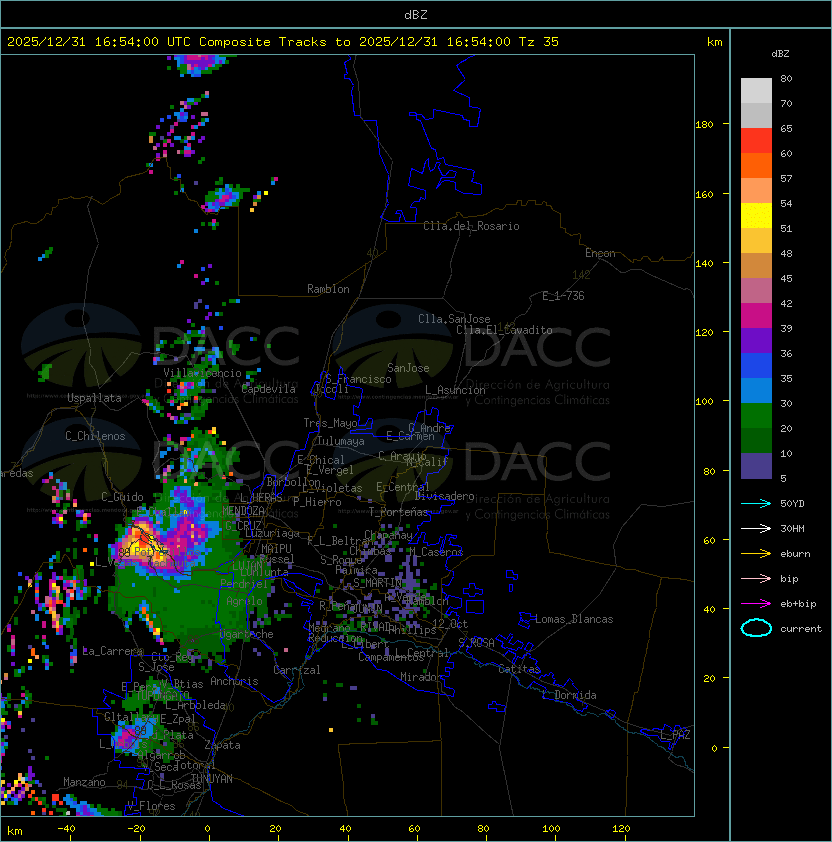
Task: Click the 'Clla.SanJose' map label
Action: [x=454, y=319]
